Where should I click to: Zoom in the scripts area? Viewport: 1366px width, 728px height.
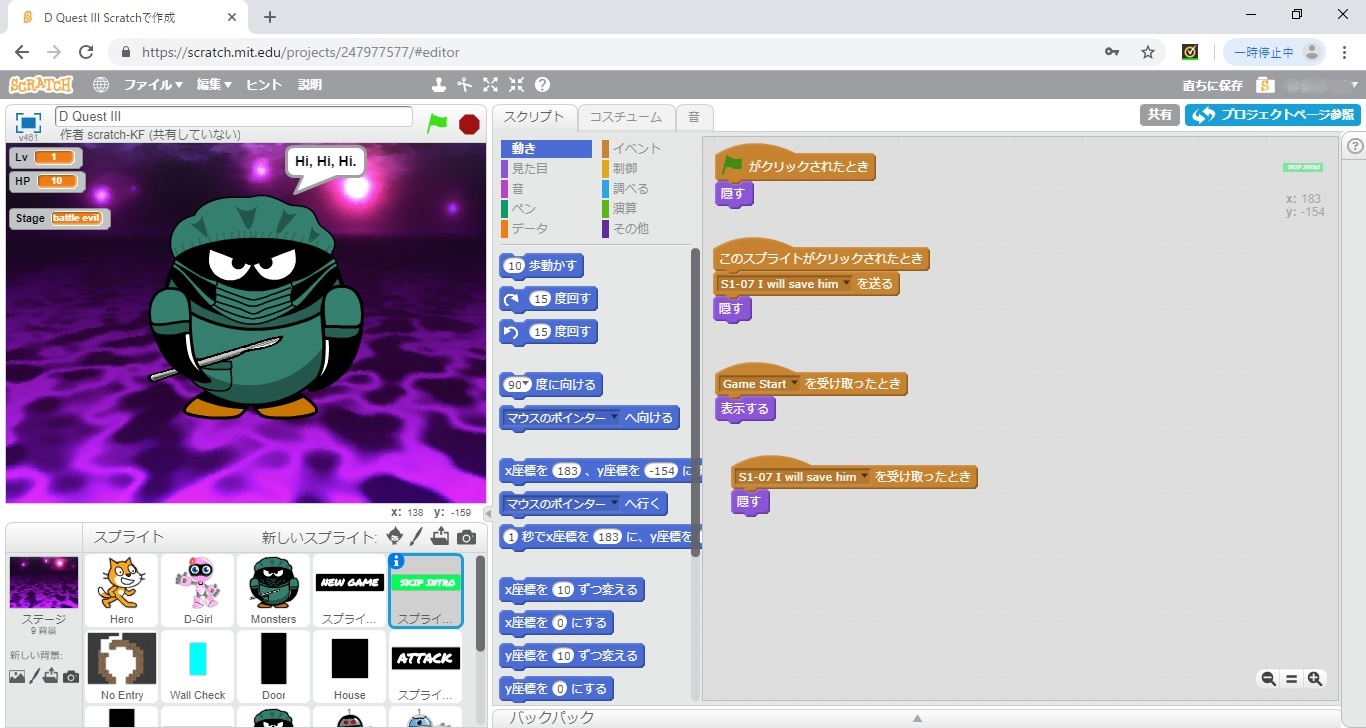1315,679
